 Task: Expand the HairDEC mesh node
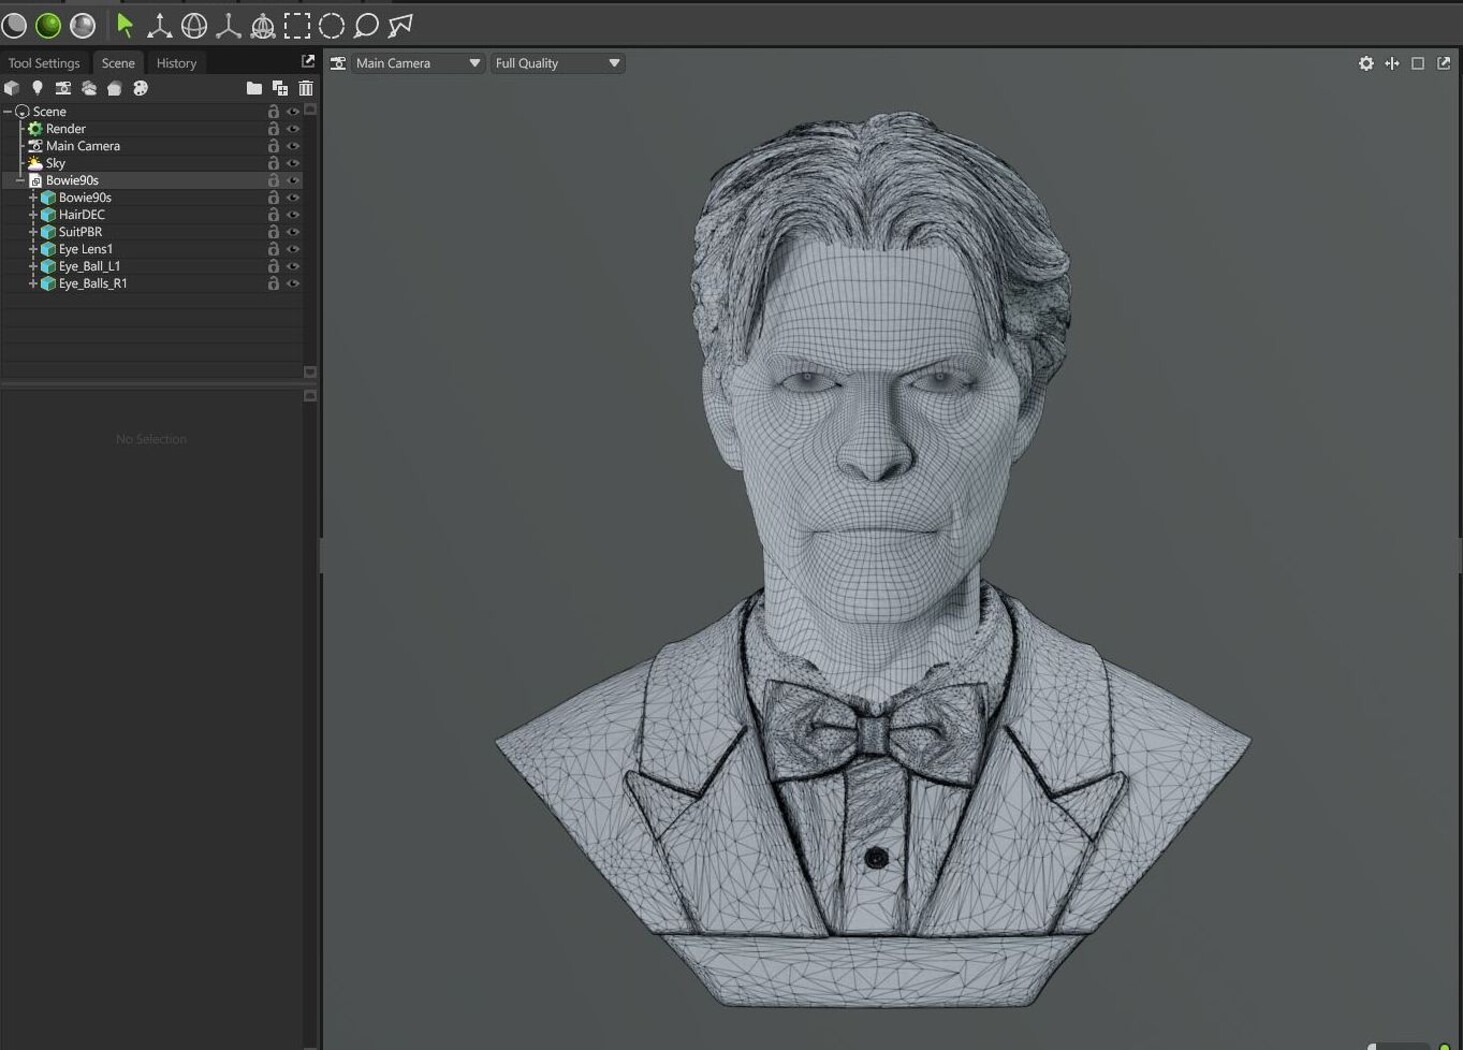33,215
